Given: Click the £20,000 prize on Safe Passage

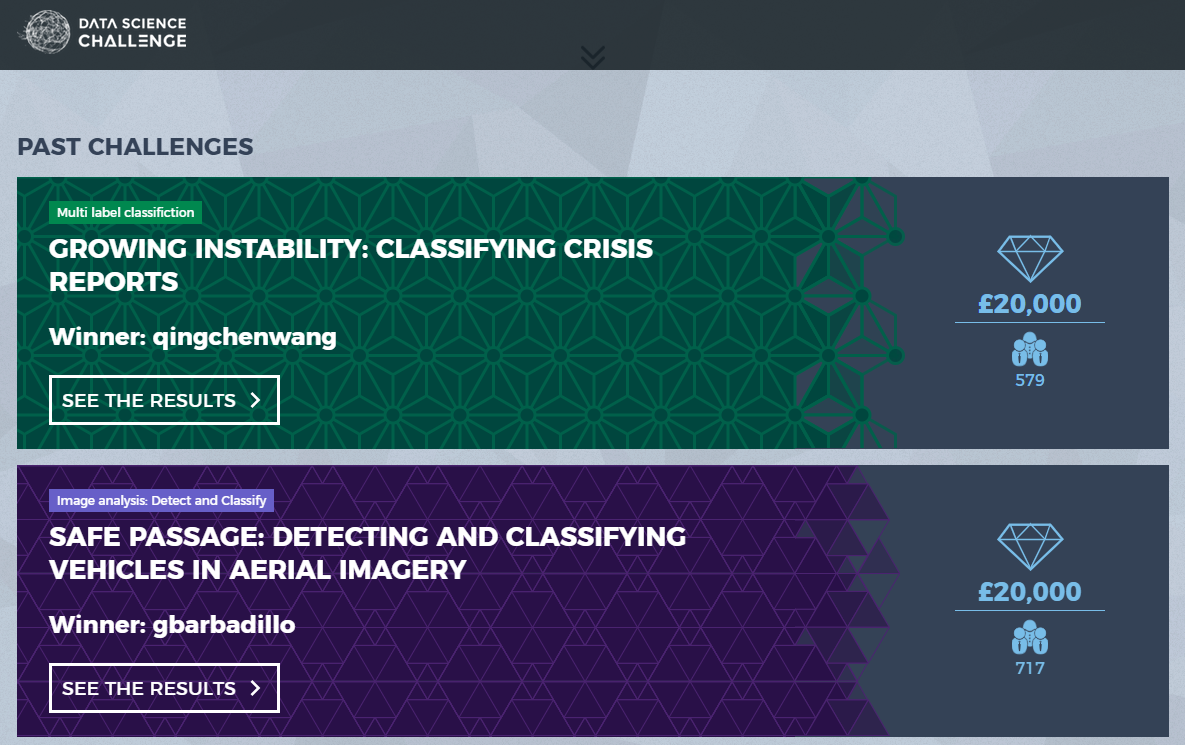Looking at the screenshot, I should (1030, 592).
